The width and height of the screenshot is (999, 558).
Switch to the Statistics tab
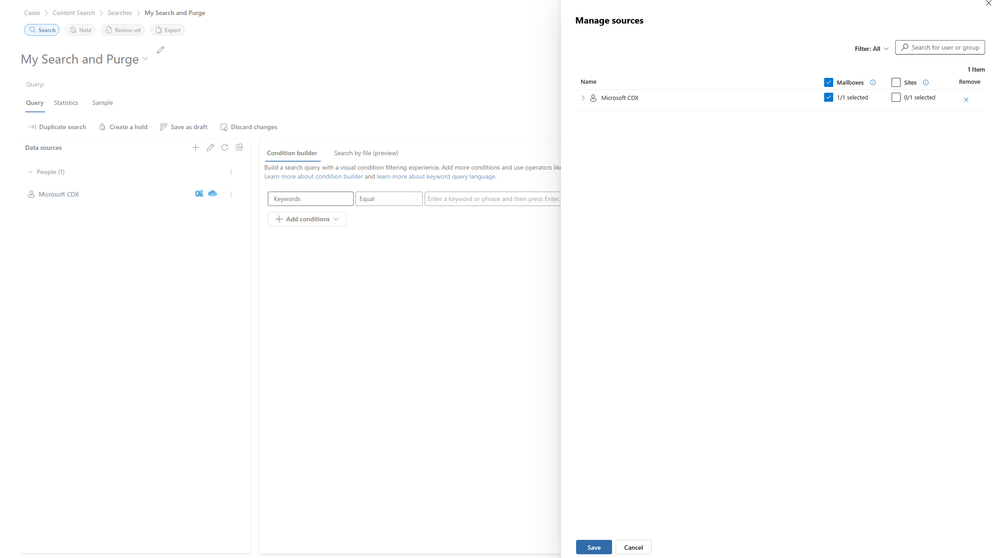tap(66, 103)
